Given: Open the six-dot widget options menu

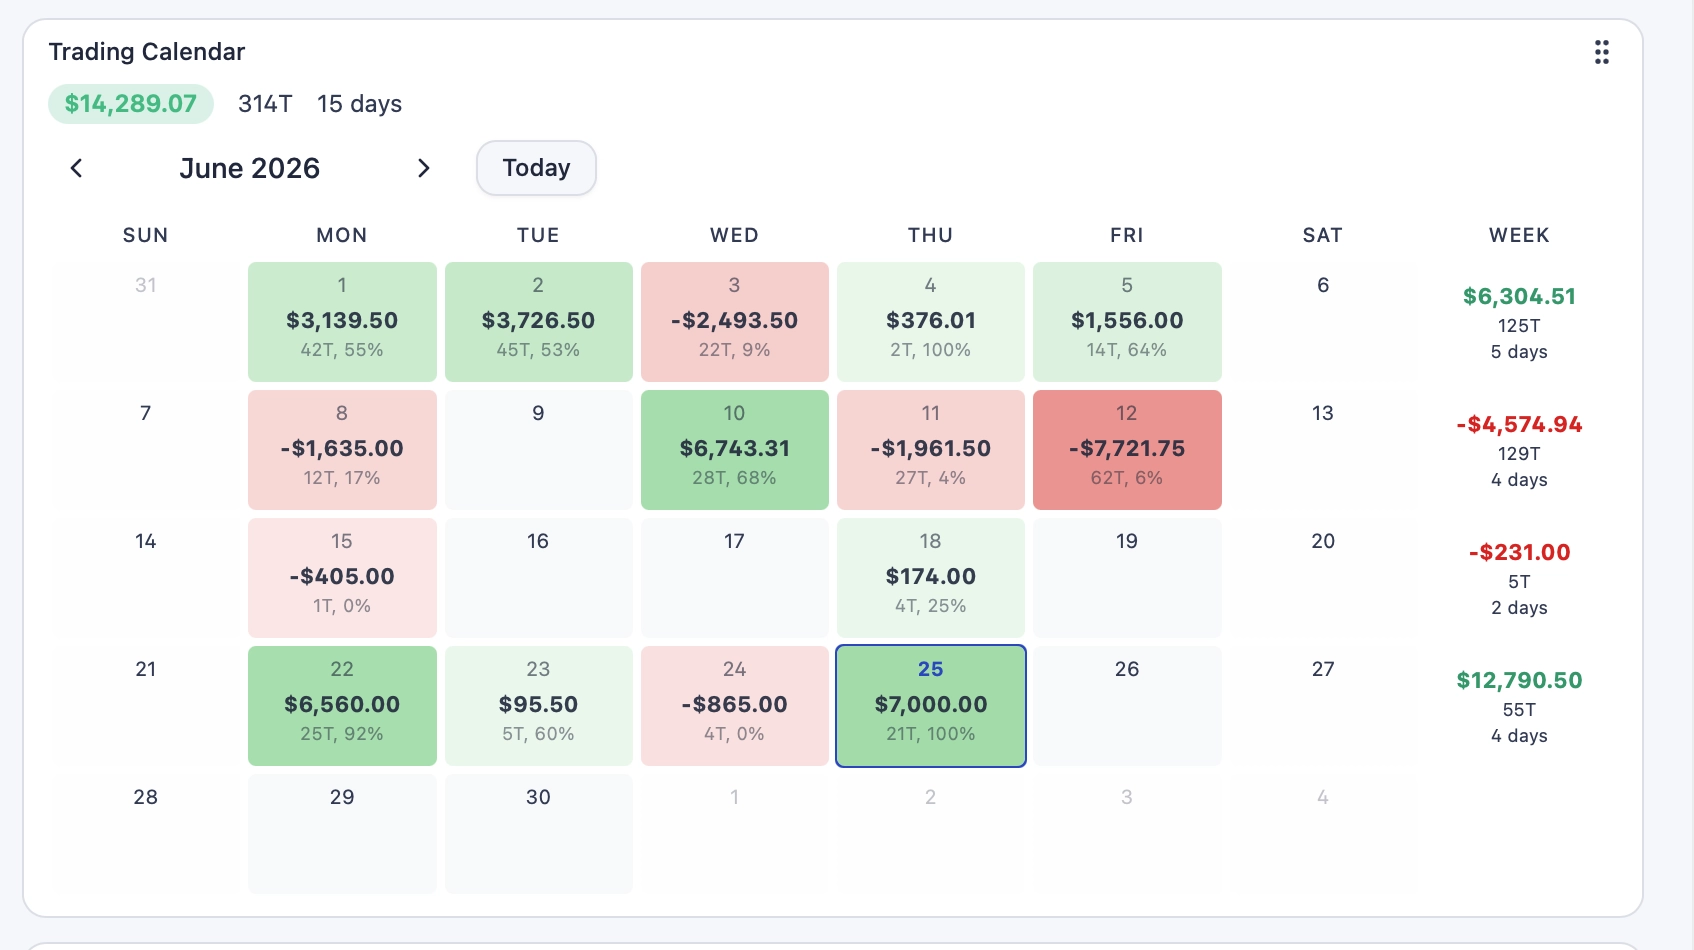Looking at the screenshot, I should coord(1601,52).
